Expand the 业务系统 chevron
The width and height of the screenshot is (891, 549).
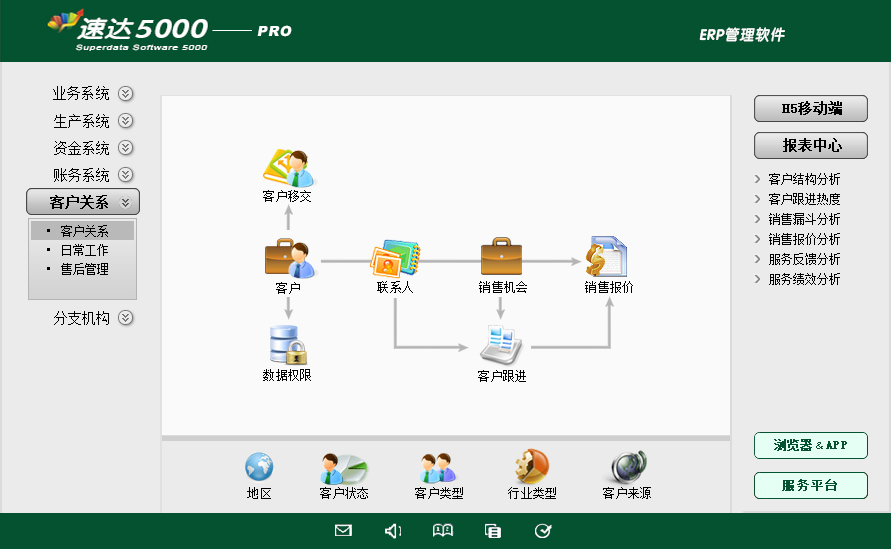point(126,93)
